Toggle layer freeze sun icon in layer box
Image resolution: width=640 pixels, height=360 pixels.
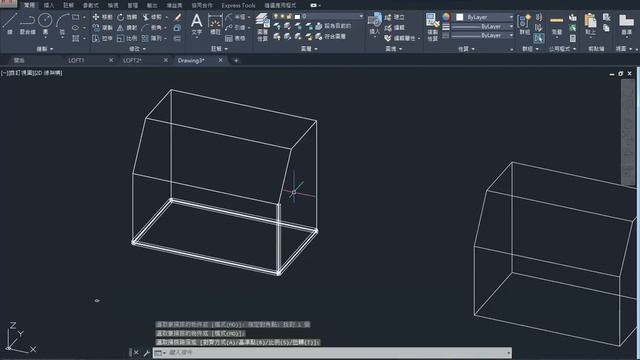(x=282, y=16)
